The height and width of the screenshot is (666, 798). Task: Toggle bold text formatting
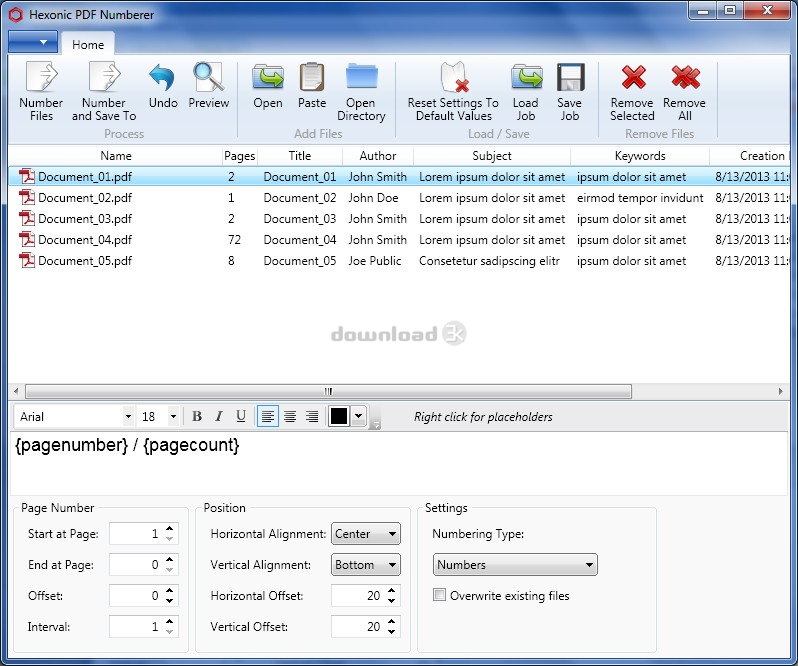(197, 417)
